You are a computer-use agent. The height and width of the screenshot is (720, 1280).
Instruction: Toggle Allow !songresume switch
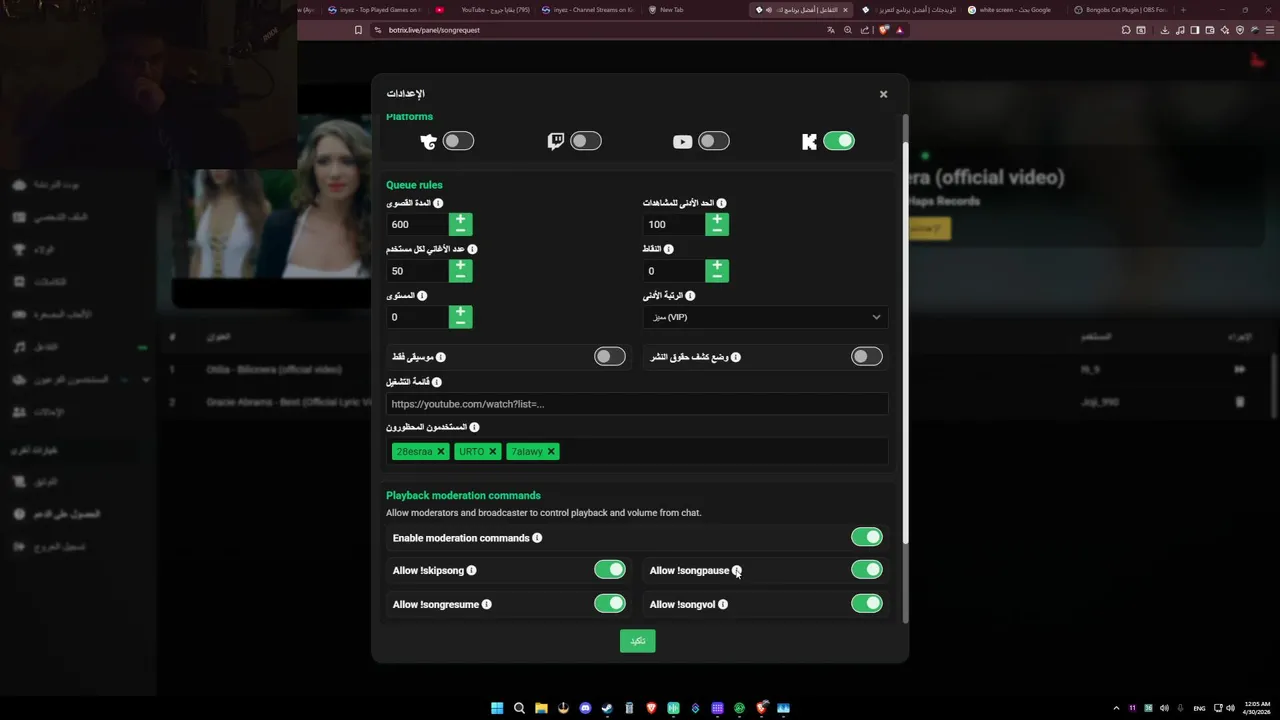pyautogui.click(x=609, y=603)
